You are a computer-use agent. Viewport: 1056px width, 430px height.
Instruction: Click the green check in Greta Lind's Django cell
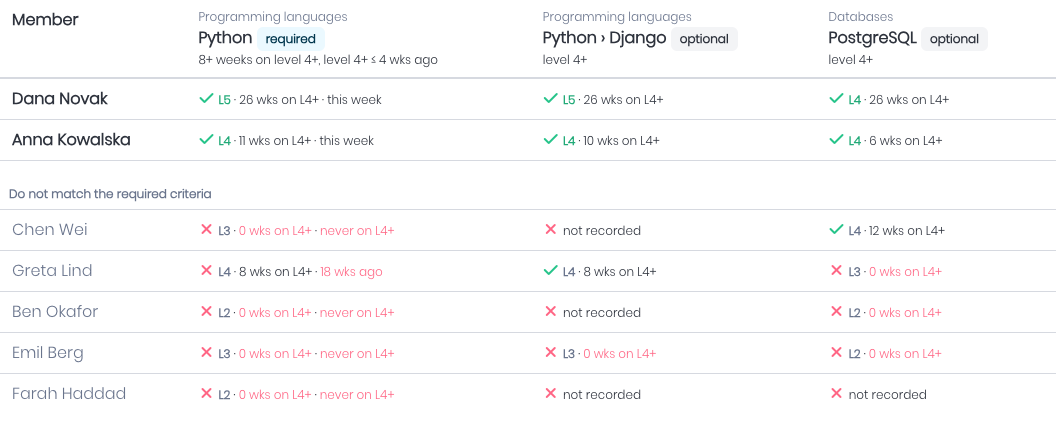[550, 271]
